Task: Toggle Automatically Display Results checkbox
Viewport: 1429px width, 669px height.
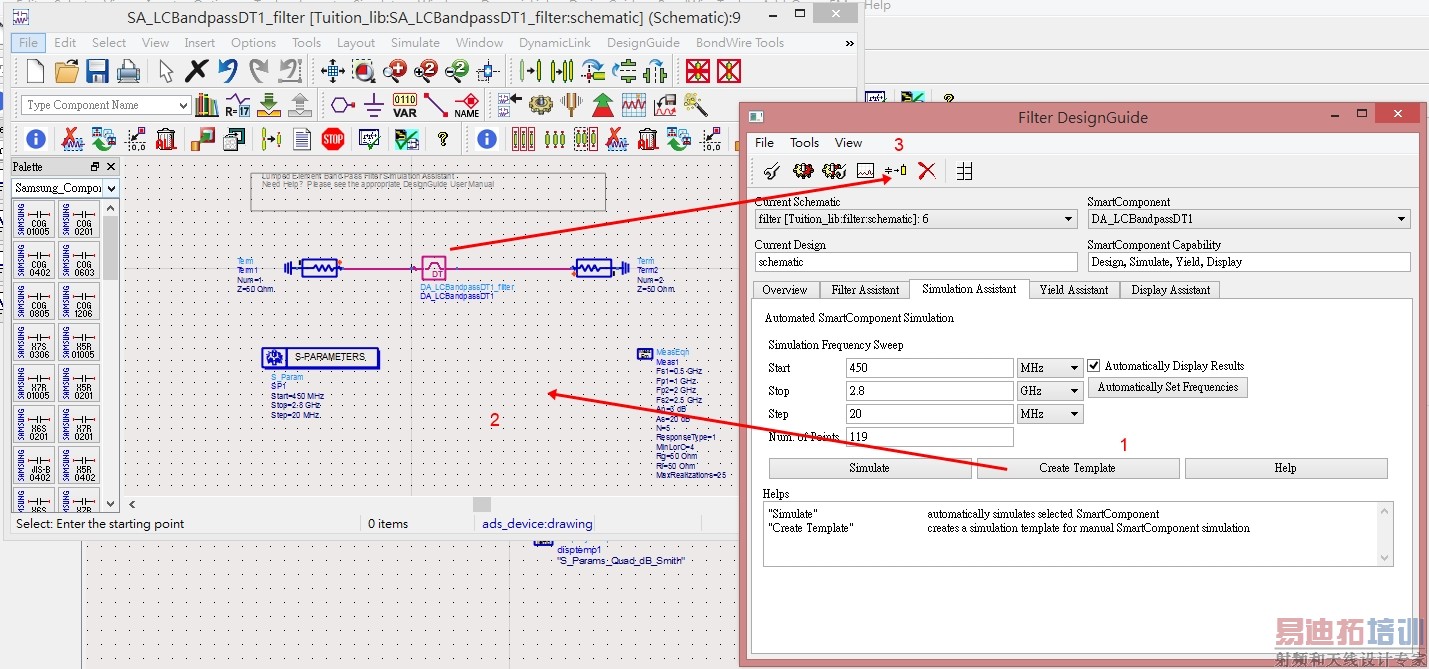Action: (x=1094, y=366)
